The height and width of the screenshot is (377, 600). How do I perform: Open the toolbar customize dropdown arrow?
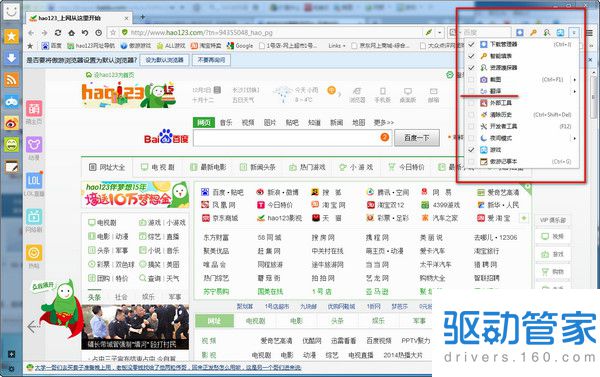coord(574,33)
